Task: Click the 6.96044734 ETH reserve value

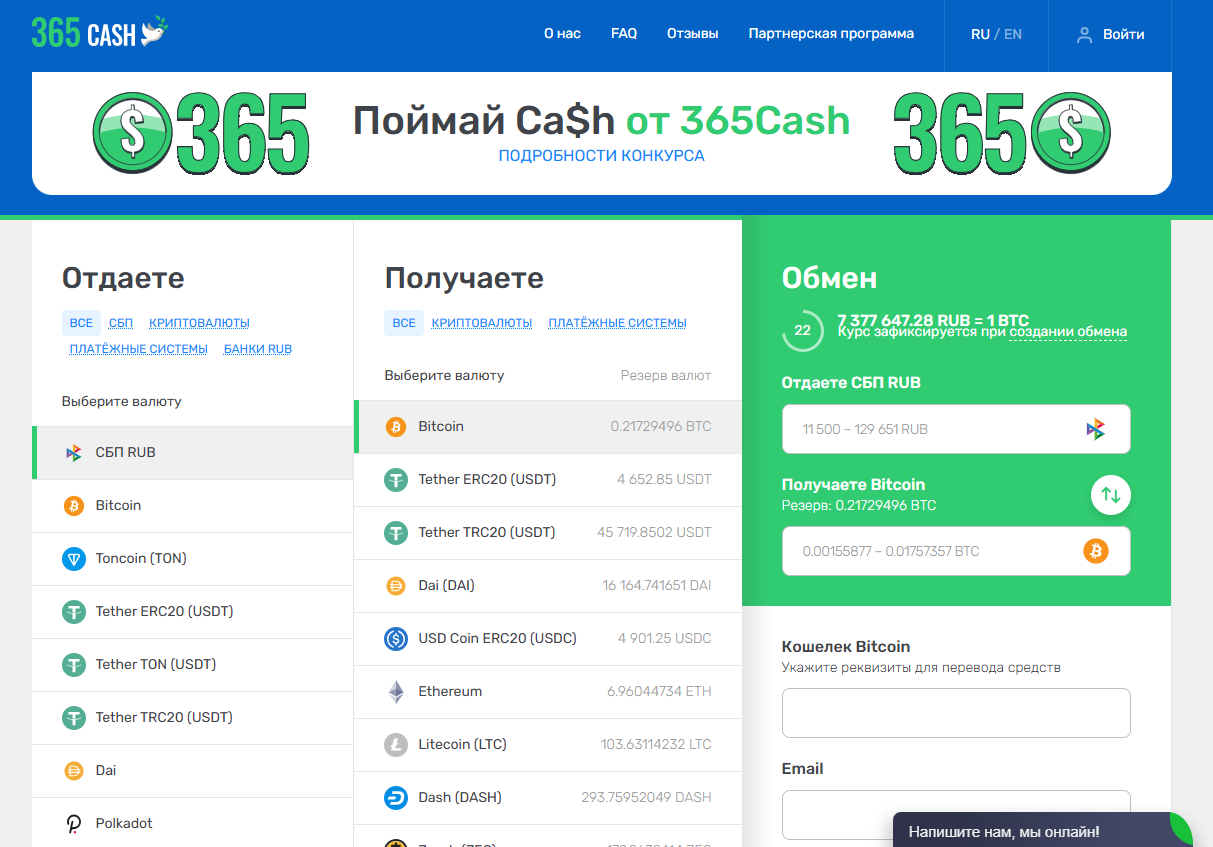Action: point(659,692)
